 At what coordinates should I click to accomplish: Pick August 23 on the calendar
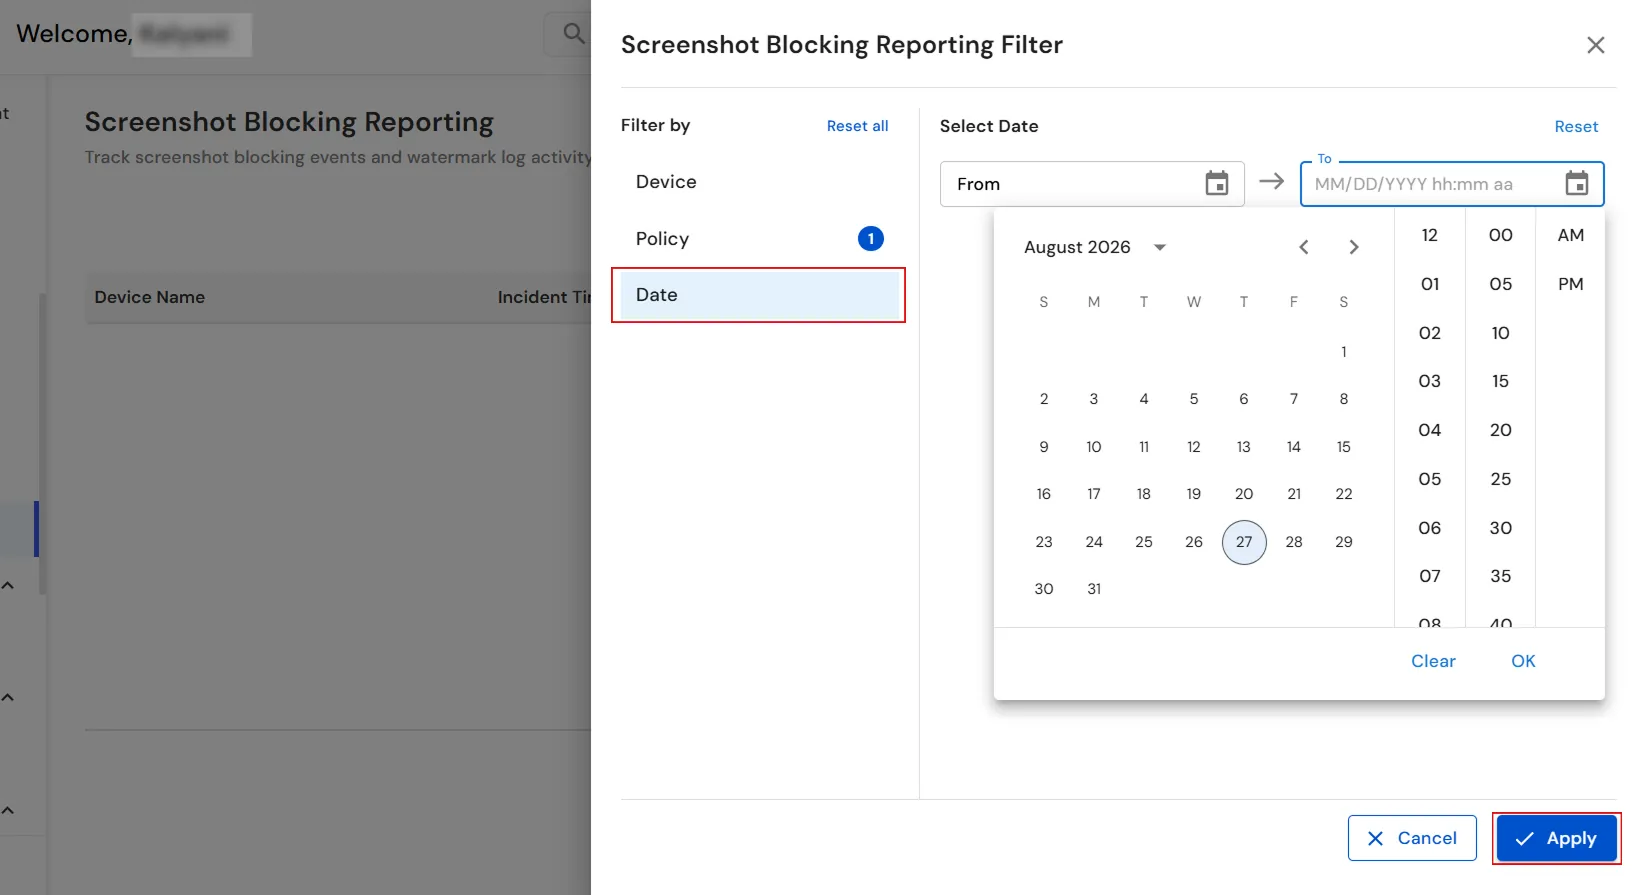coord(1044,542)
